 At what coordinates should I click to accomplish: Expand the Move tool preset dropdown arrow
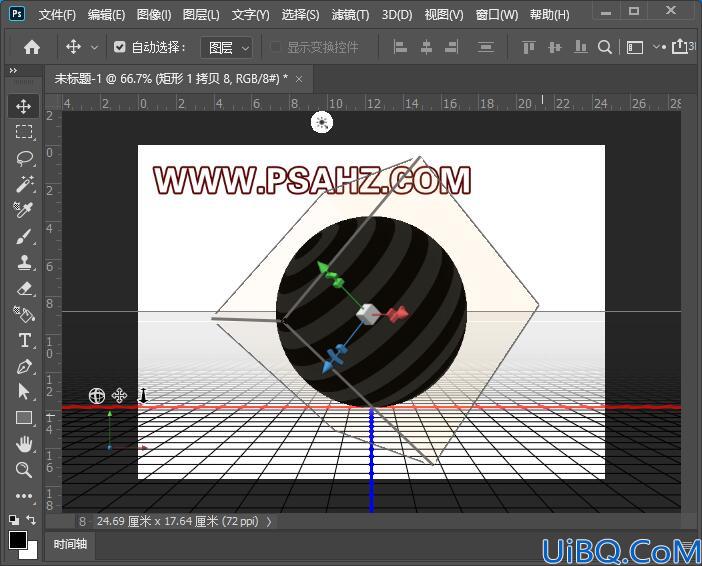coord(94,47)
